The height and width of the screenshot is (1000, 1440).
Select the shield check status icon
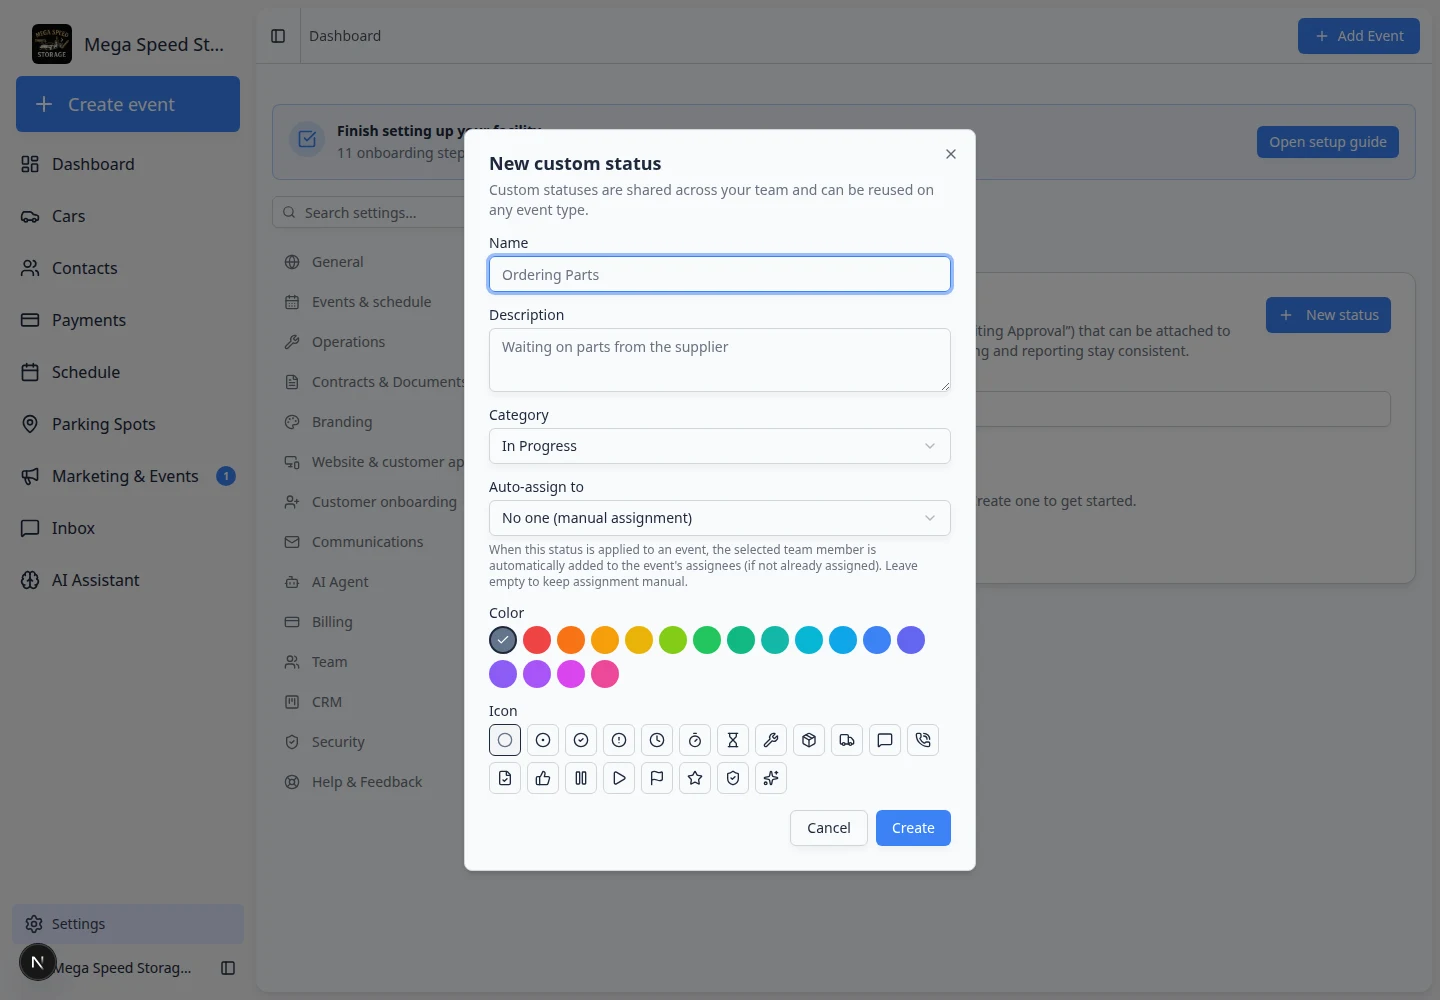(733, 778)
